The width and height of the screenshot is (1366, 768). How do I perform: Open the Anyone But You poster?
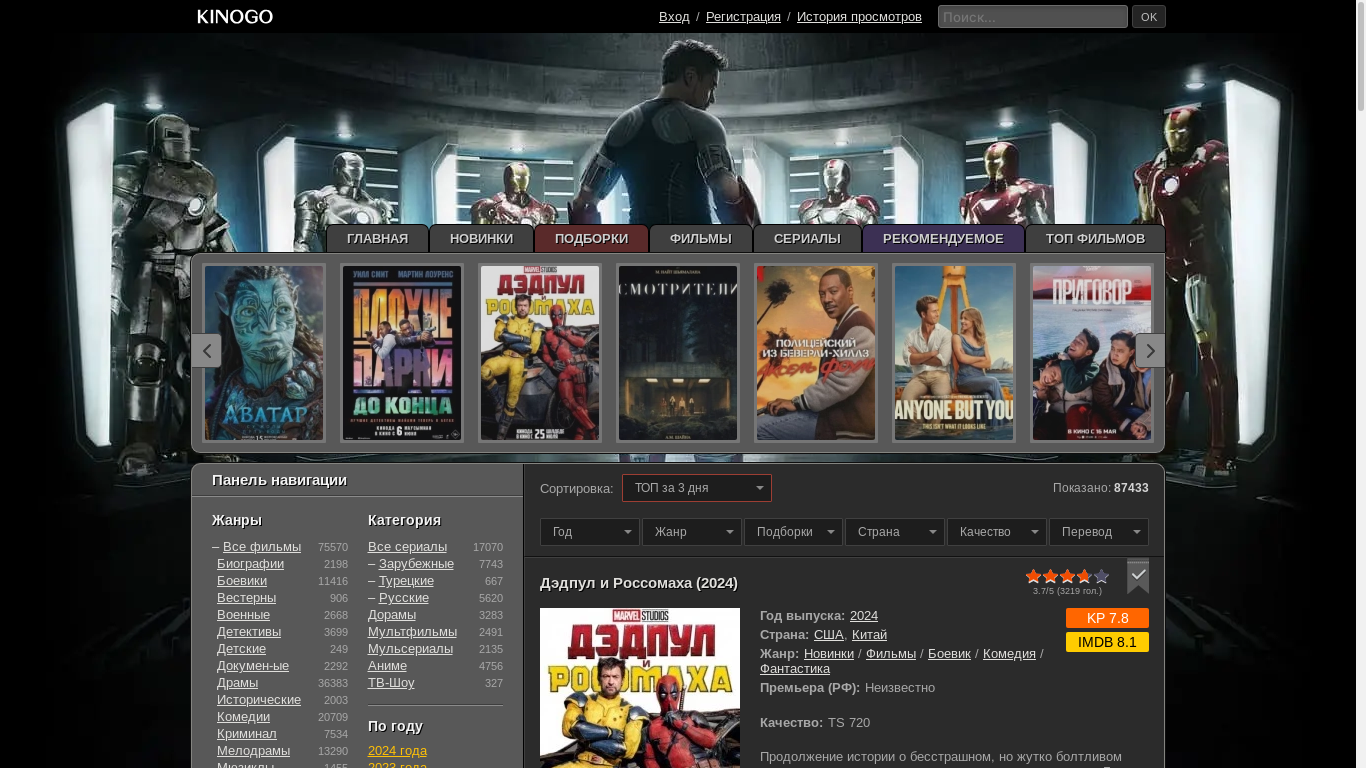(x=954, y=353)
